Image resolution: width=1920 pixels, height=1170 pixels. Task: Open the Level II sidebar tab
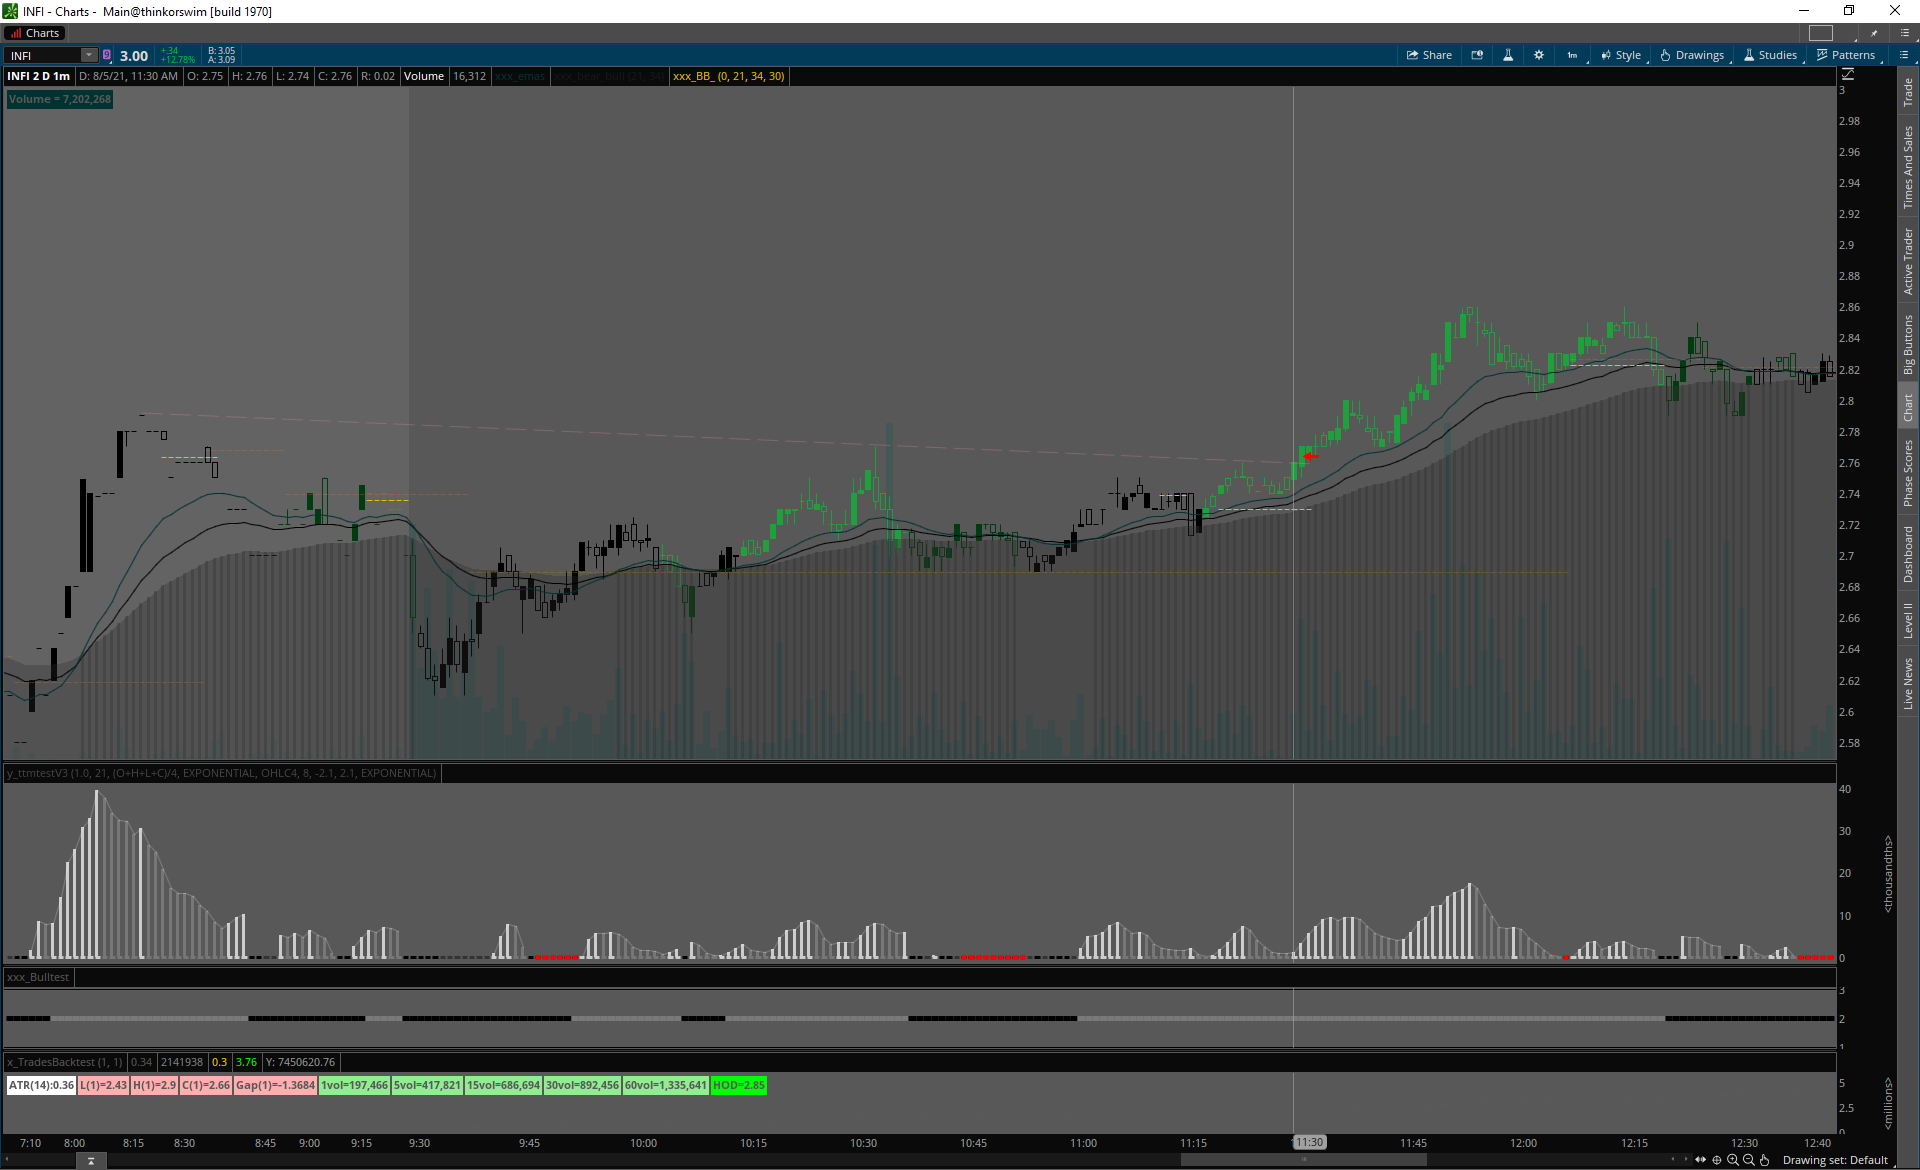coord(1908,620)
